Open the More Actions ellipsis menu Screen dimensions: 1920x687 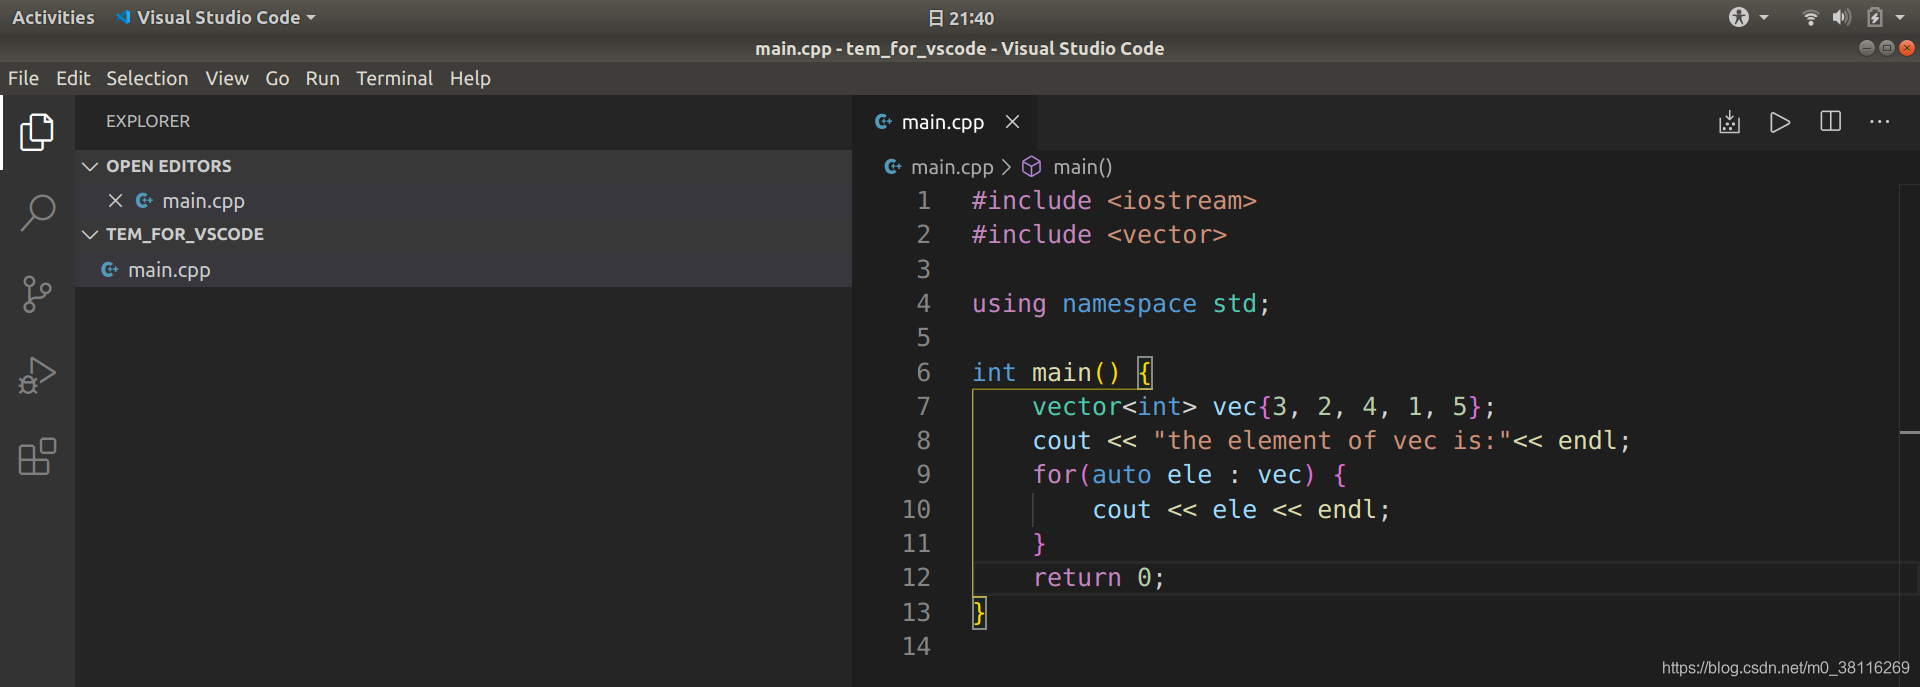[x=1880, y=122]
